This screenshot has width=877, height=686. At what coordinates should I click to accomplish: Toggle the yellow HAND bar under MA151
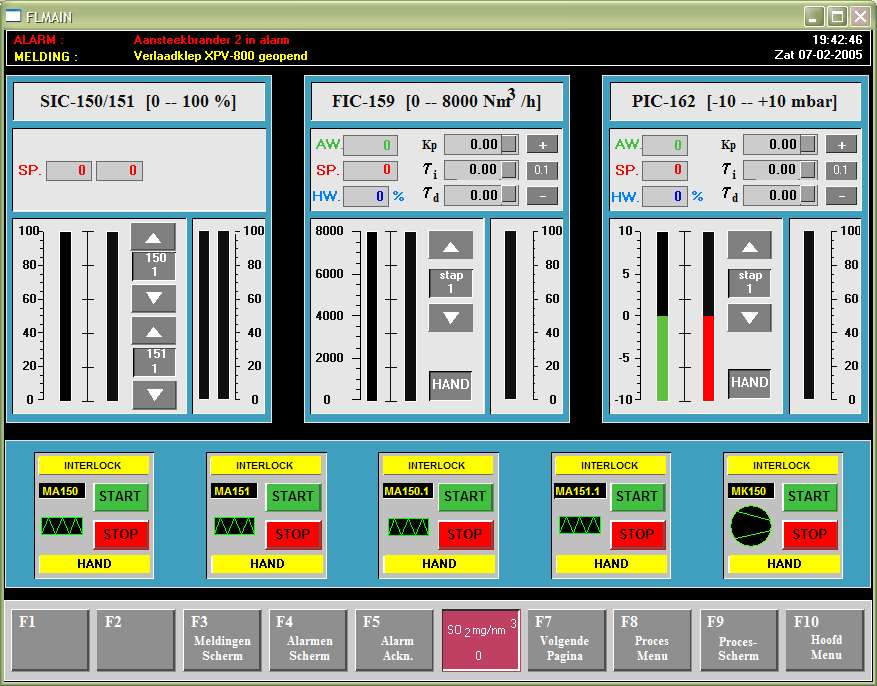[x=267, y=564]
